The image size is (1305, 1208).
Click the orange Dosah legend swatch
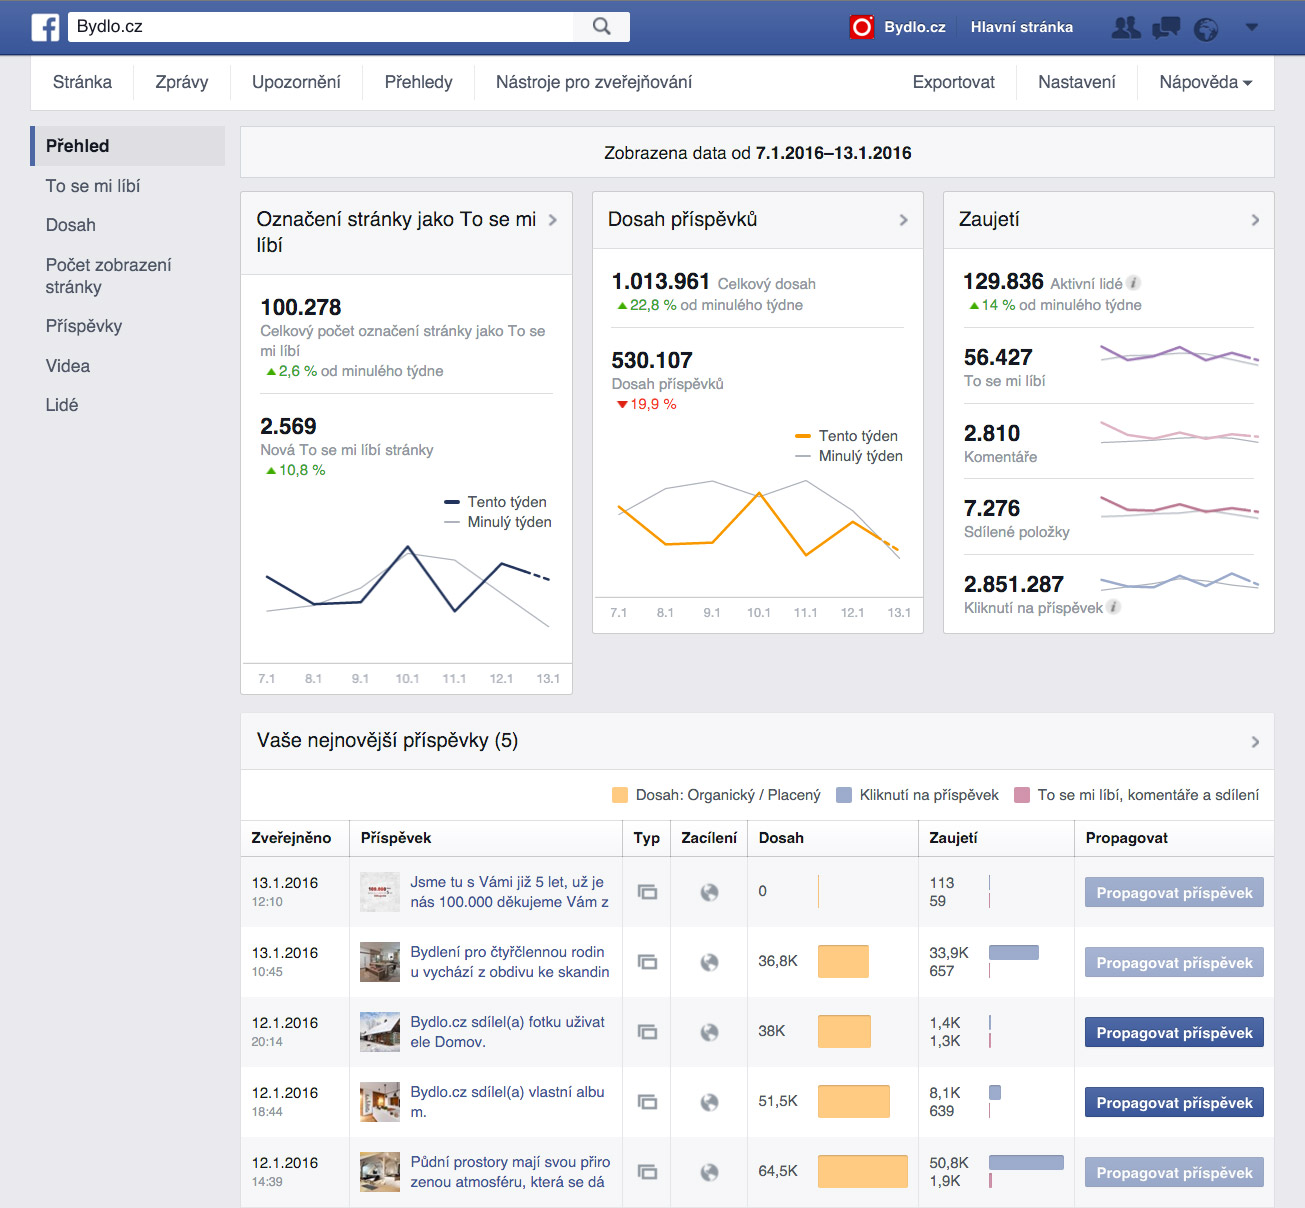click(620, 795)
